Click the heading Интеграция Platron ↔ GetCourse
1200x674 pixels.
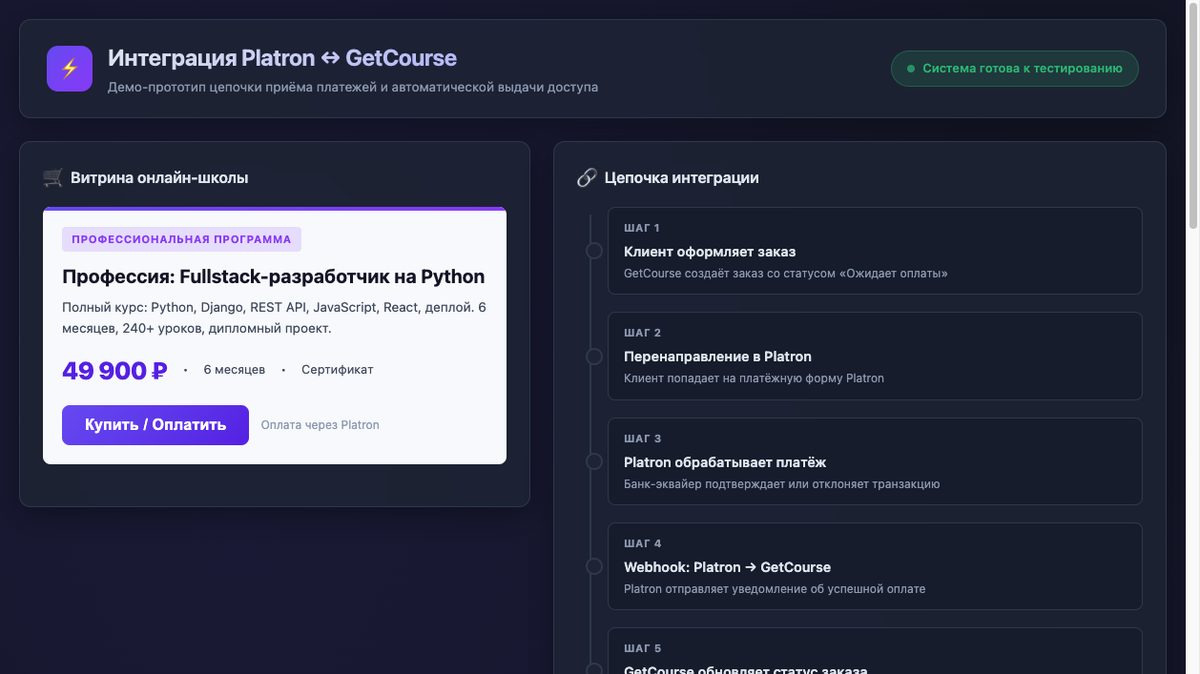[282, 58]
